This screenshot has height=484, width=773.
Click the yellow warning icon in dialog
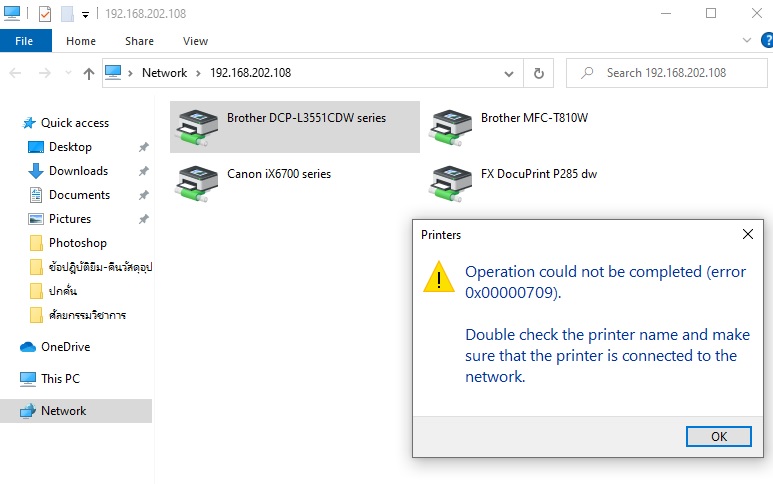pyautogui.click(x=438, y=277)
